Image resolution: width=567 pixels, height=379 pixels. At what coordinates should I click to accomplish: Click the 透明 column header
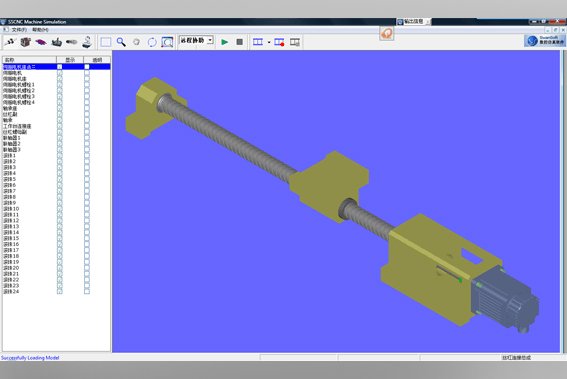point(97,60)
